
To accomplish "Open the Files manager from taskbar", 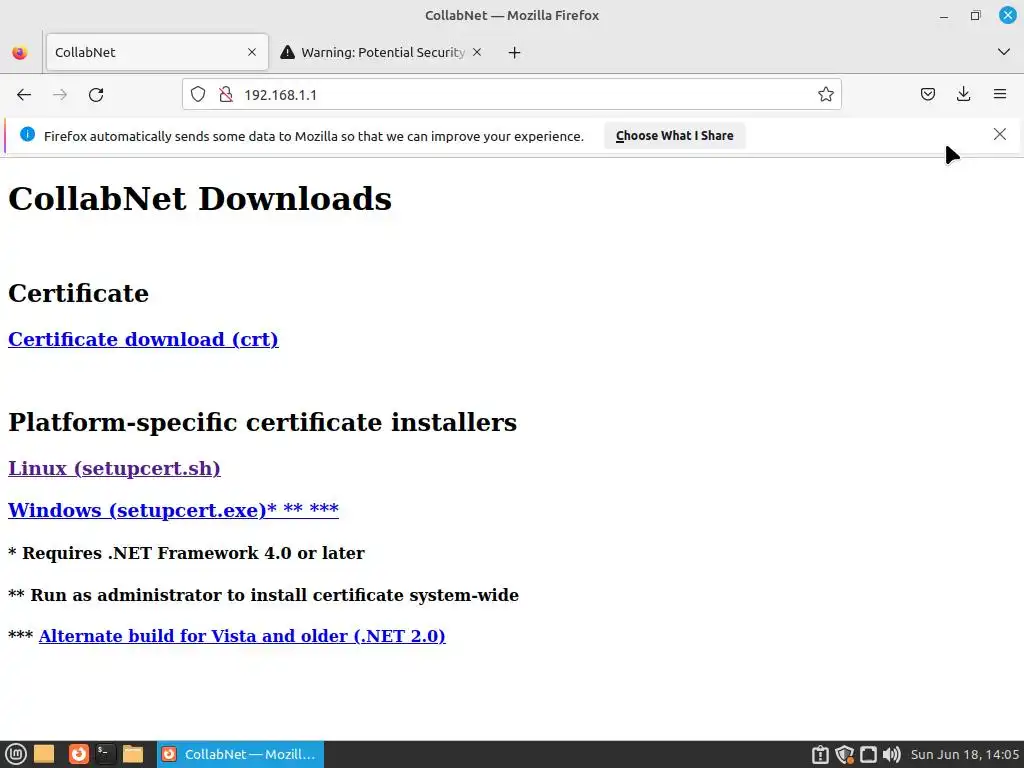I will pyautogui.click(x=133, y=754).
